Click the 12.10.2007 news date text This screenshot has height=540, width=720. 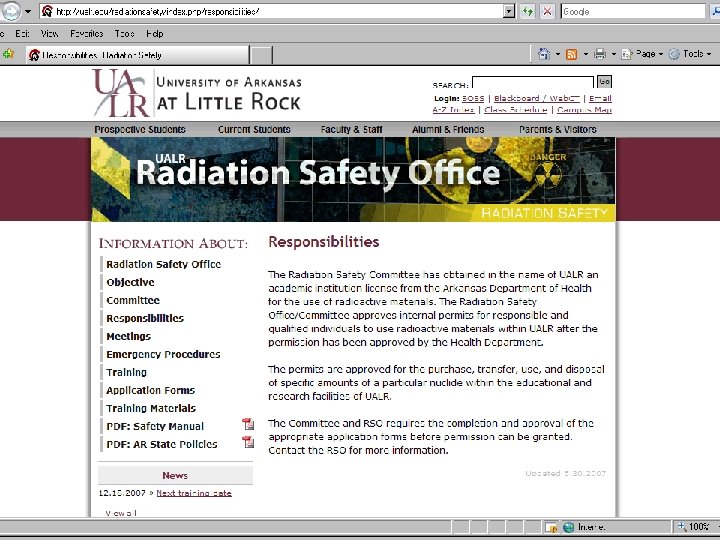click(x=122, y=493)
